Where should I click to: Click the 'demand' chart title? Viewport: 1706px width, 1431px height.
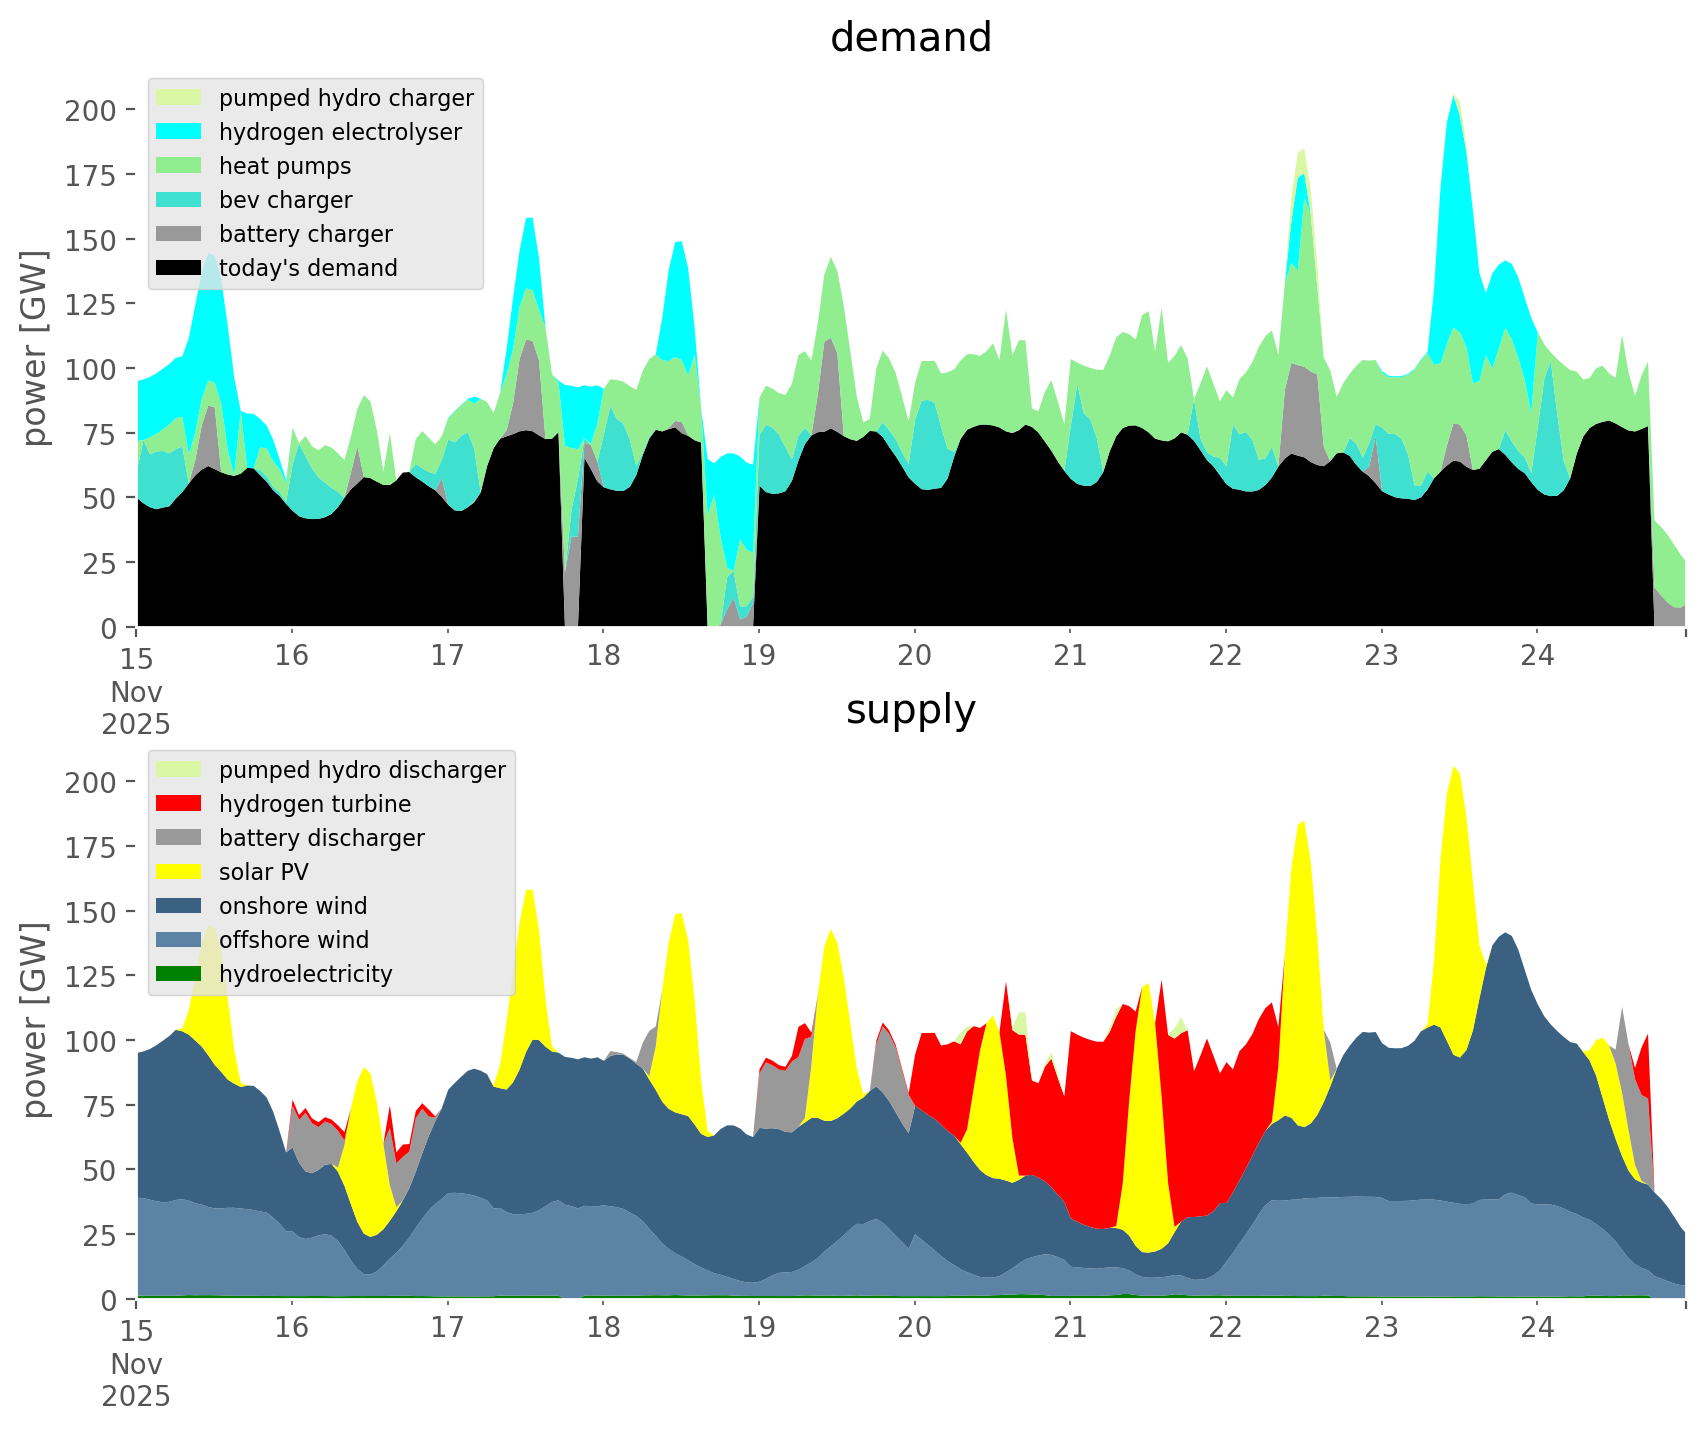[x=910, y=38]
